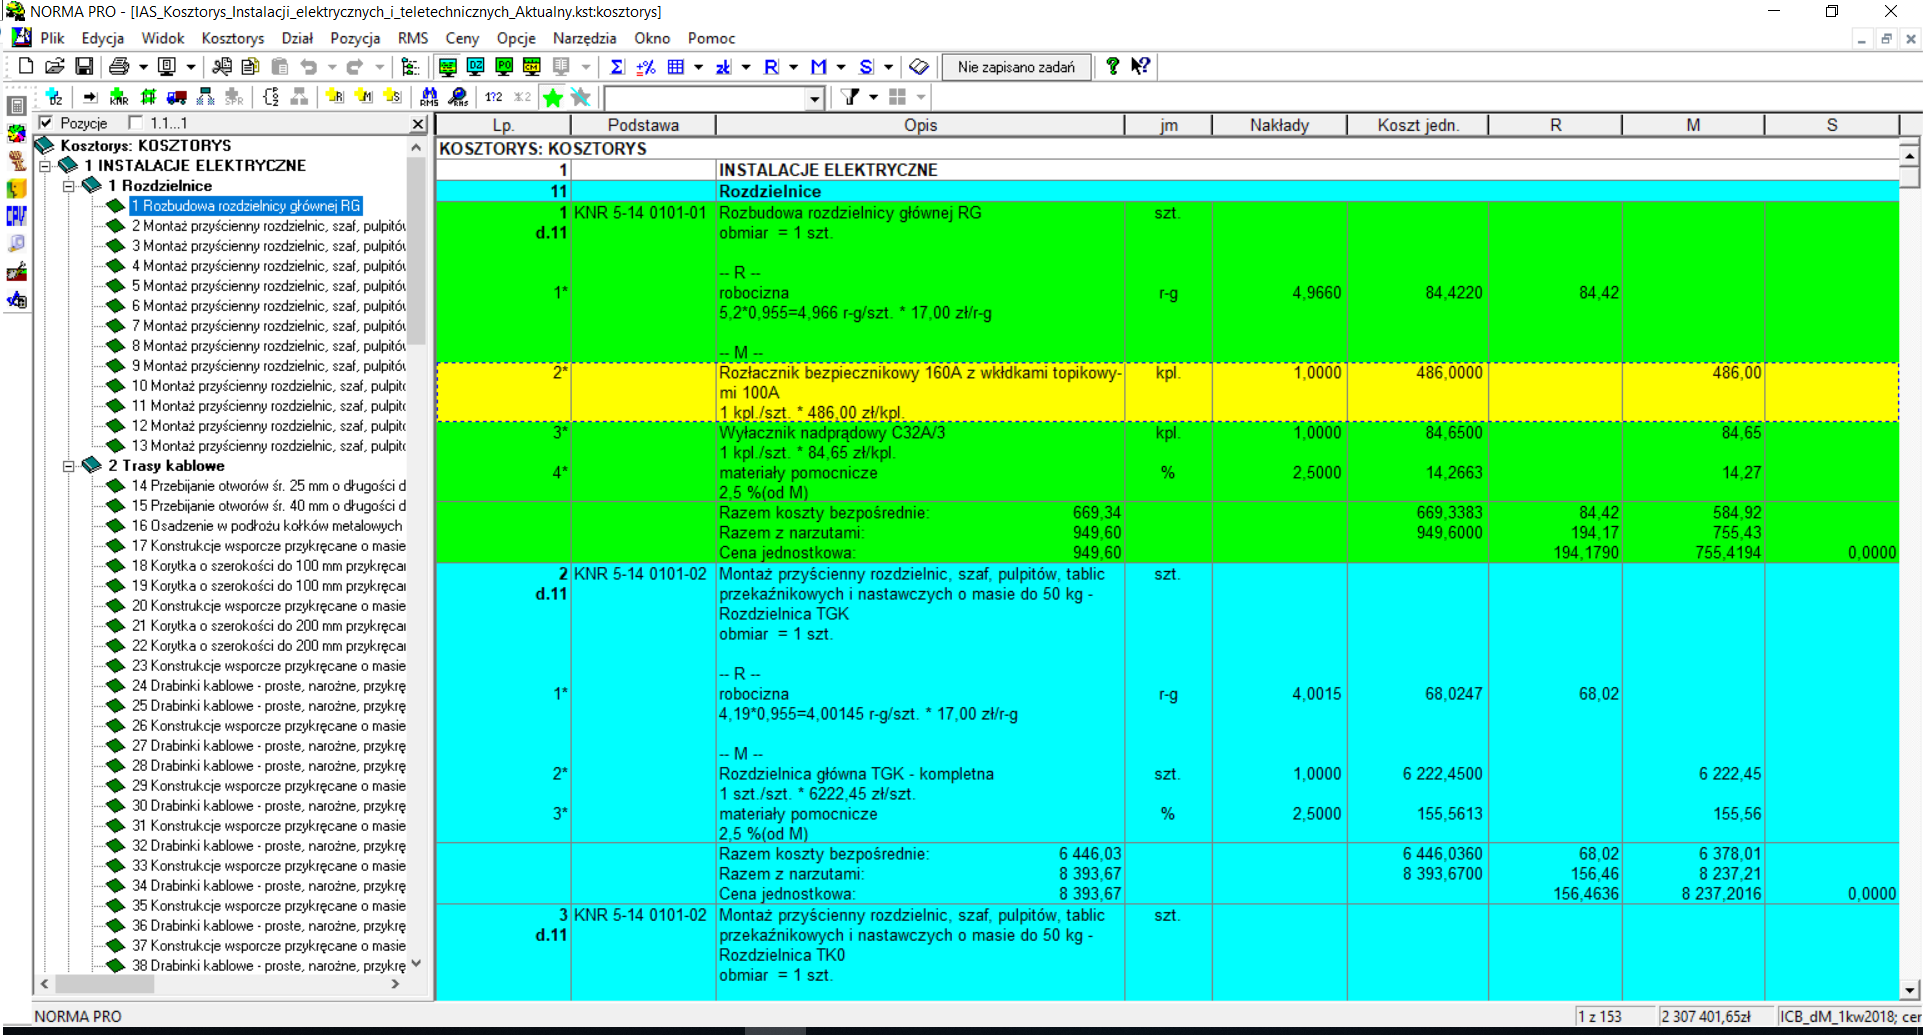This screenshot has width=1923, height=1035.
Task: Collapse the 1 INSTALACJE ELEKTRYCZNE tree node
Action: [x=45, y=166]
